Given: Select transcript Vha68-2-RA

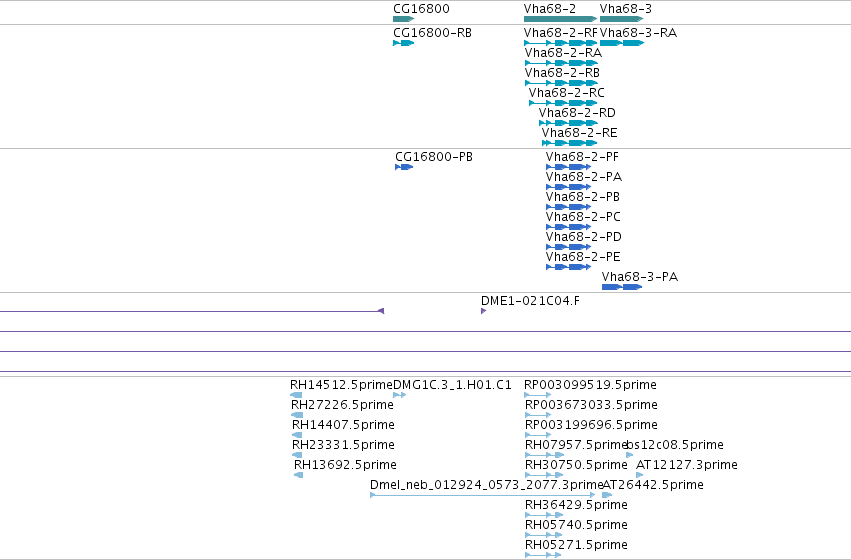Looking at the screenshot, I should pyautogui.click(x=563, y=53).
